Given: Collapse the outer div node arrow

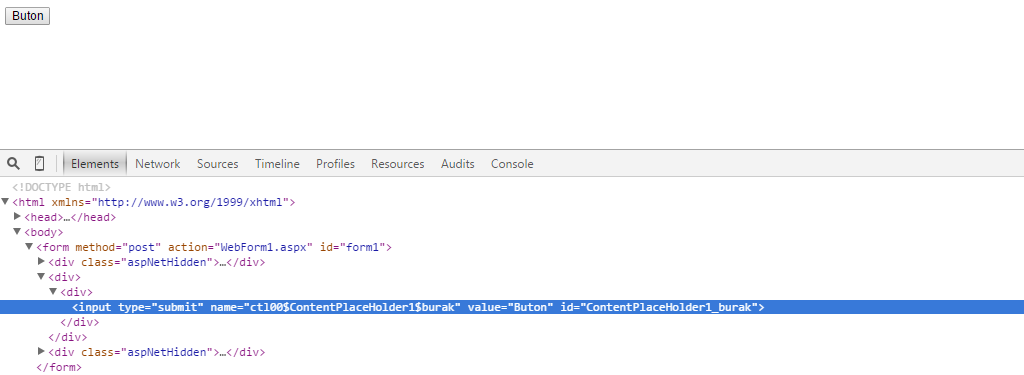Looking at the screenshot, I should pos(40,276).
